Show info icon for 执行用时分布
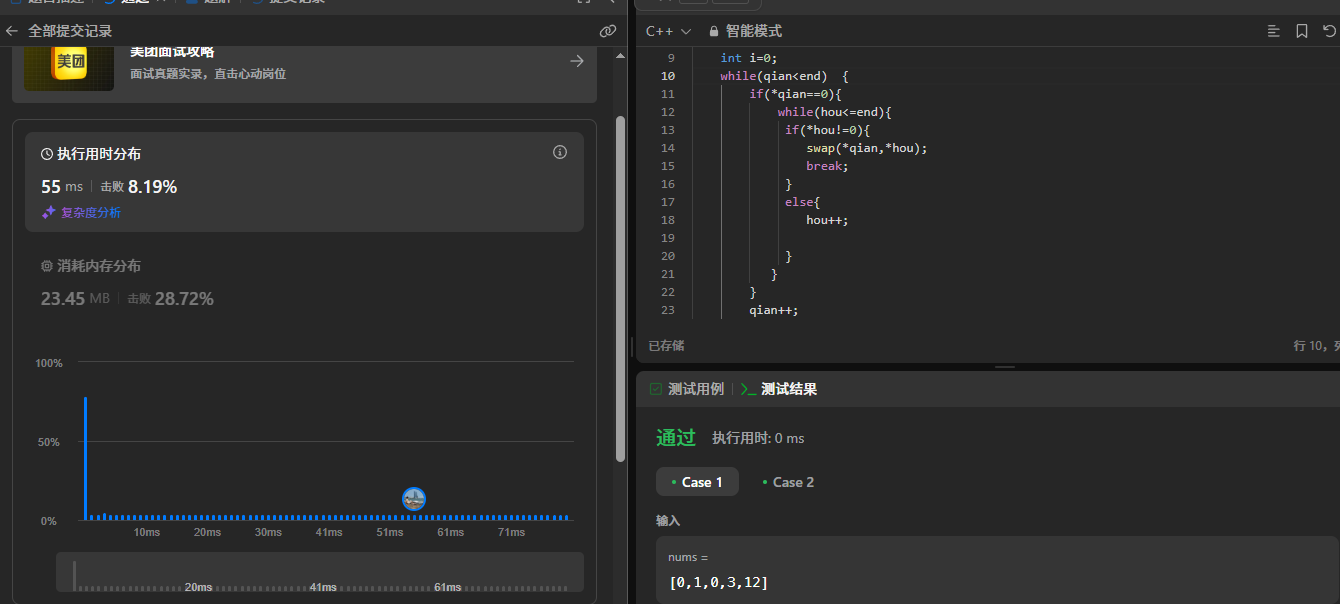 [x=560, y=153]
